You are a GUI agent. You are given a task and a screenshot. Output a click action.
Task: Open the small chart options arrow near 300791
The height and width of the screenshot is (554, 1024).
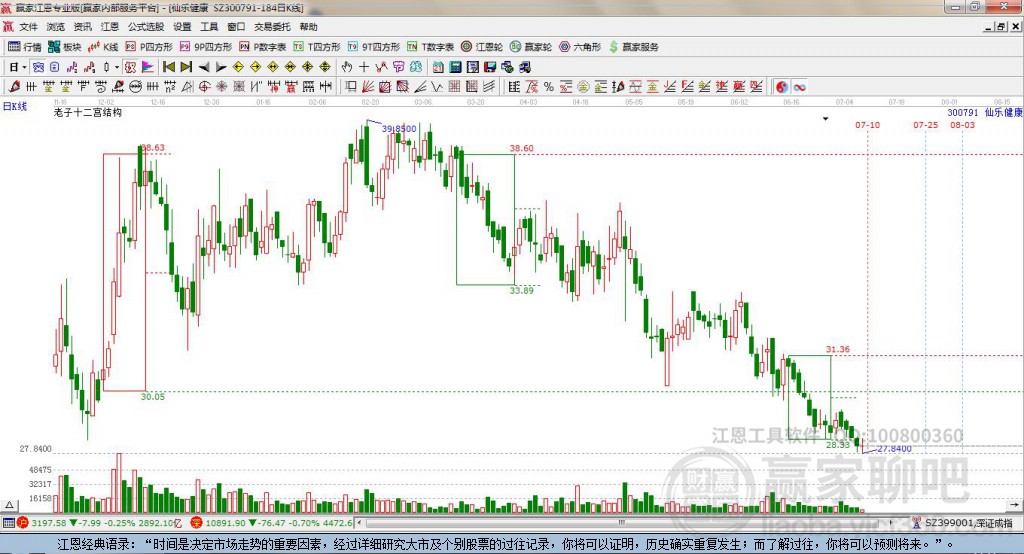[x=825, y=119]
